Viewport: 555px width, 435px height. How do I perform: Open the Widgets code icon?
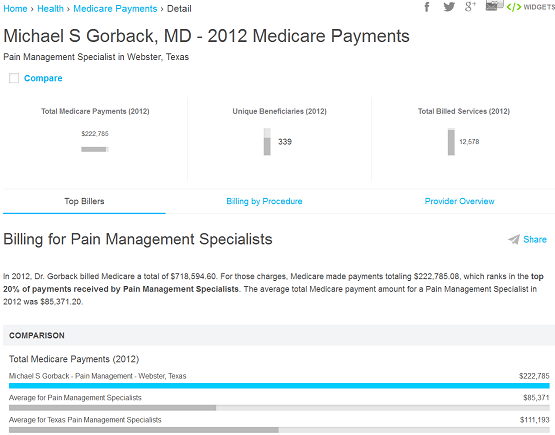pos(514,7)
